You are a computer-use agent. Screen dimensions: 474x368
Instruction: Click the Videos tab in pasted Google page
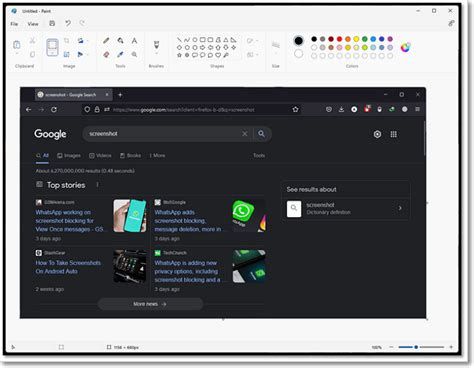click(100, 155)
